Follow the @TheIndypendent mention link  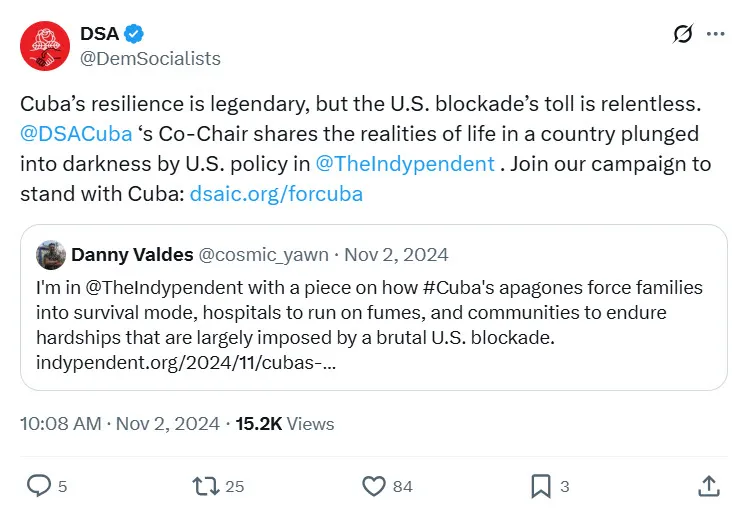(404, 163)
